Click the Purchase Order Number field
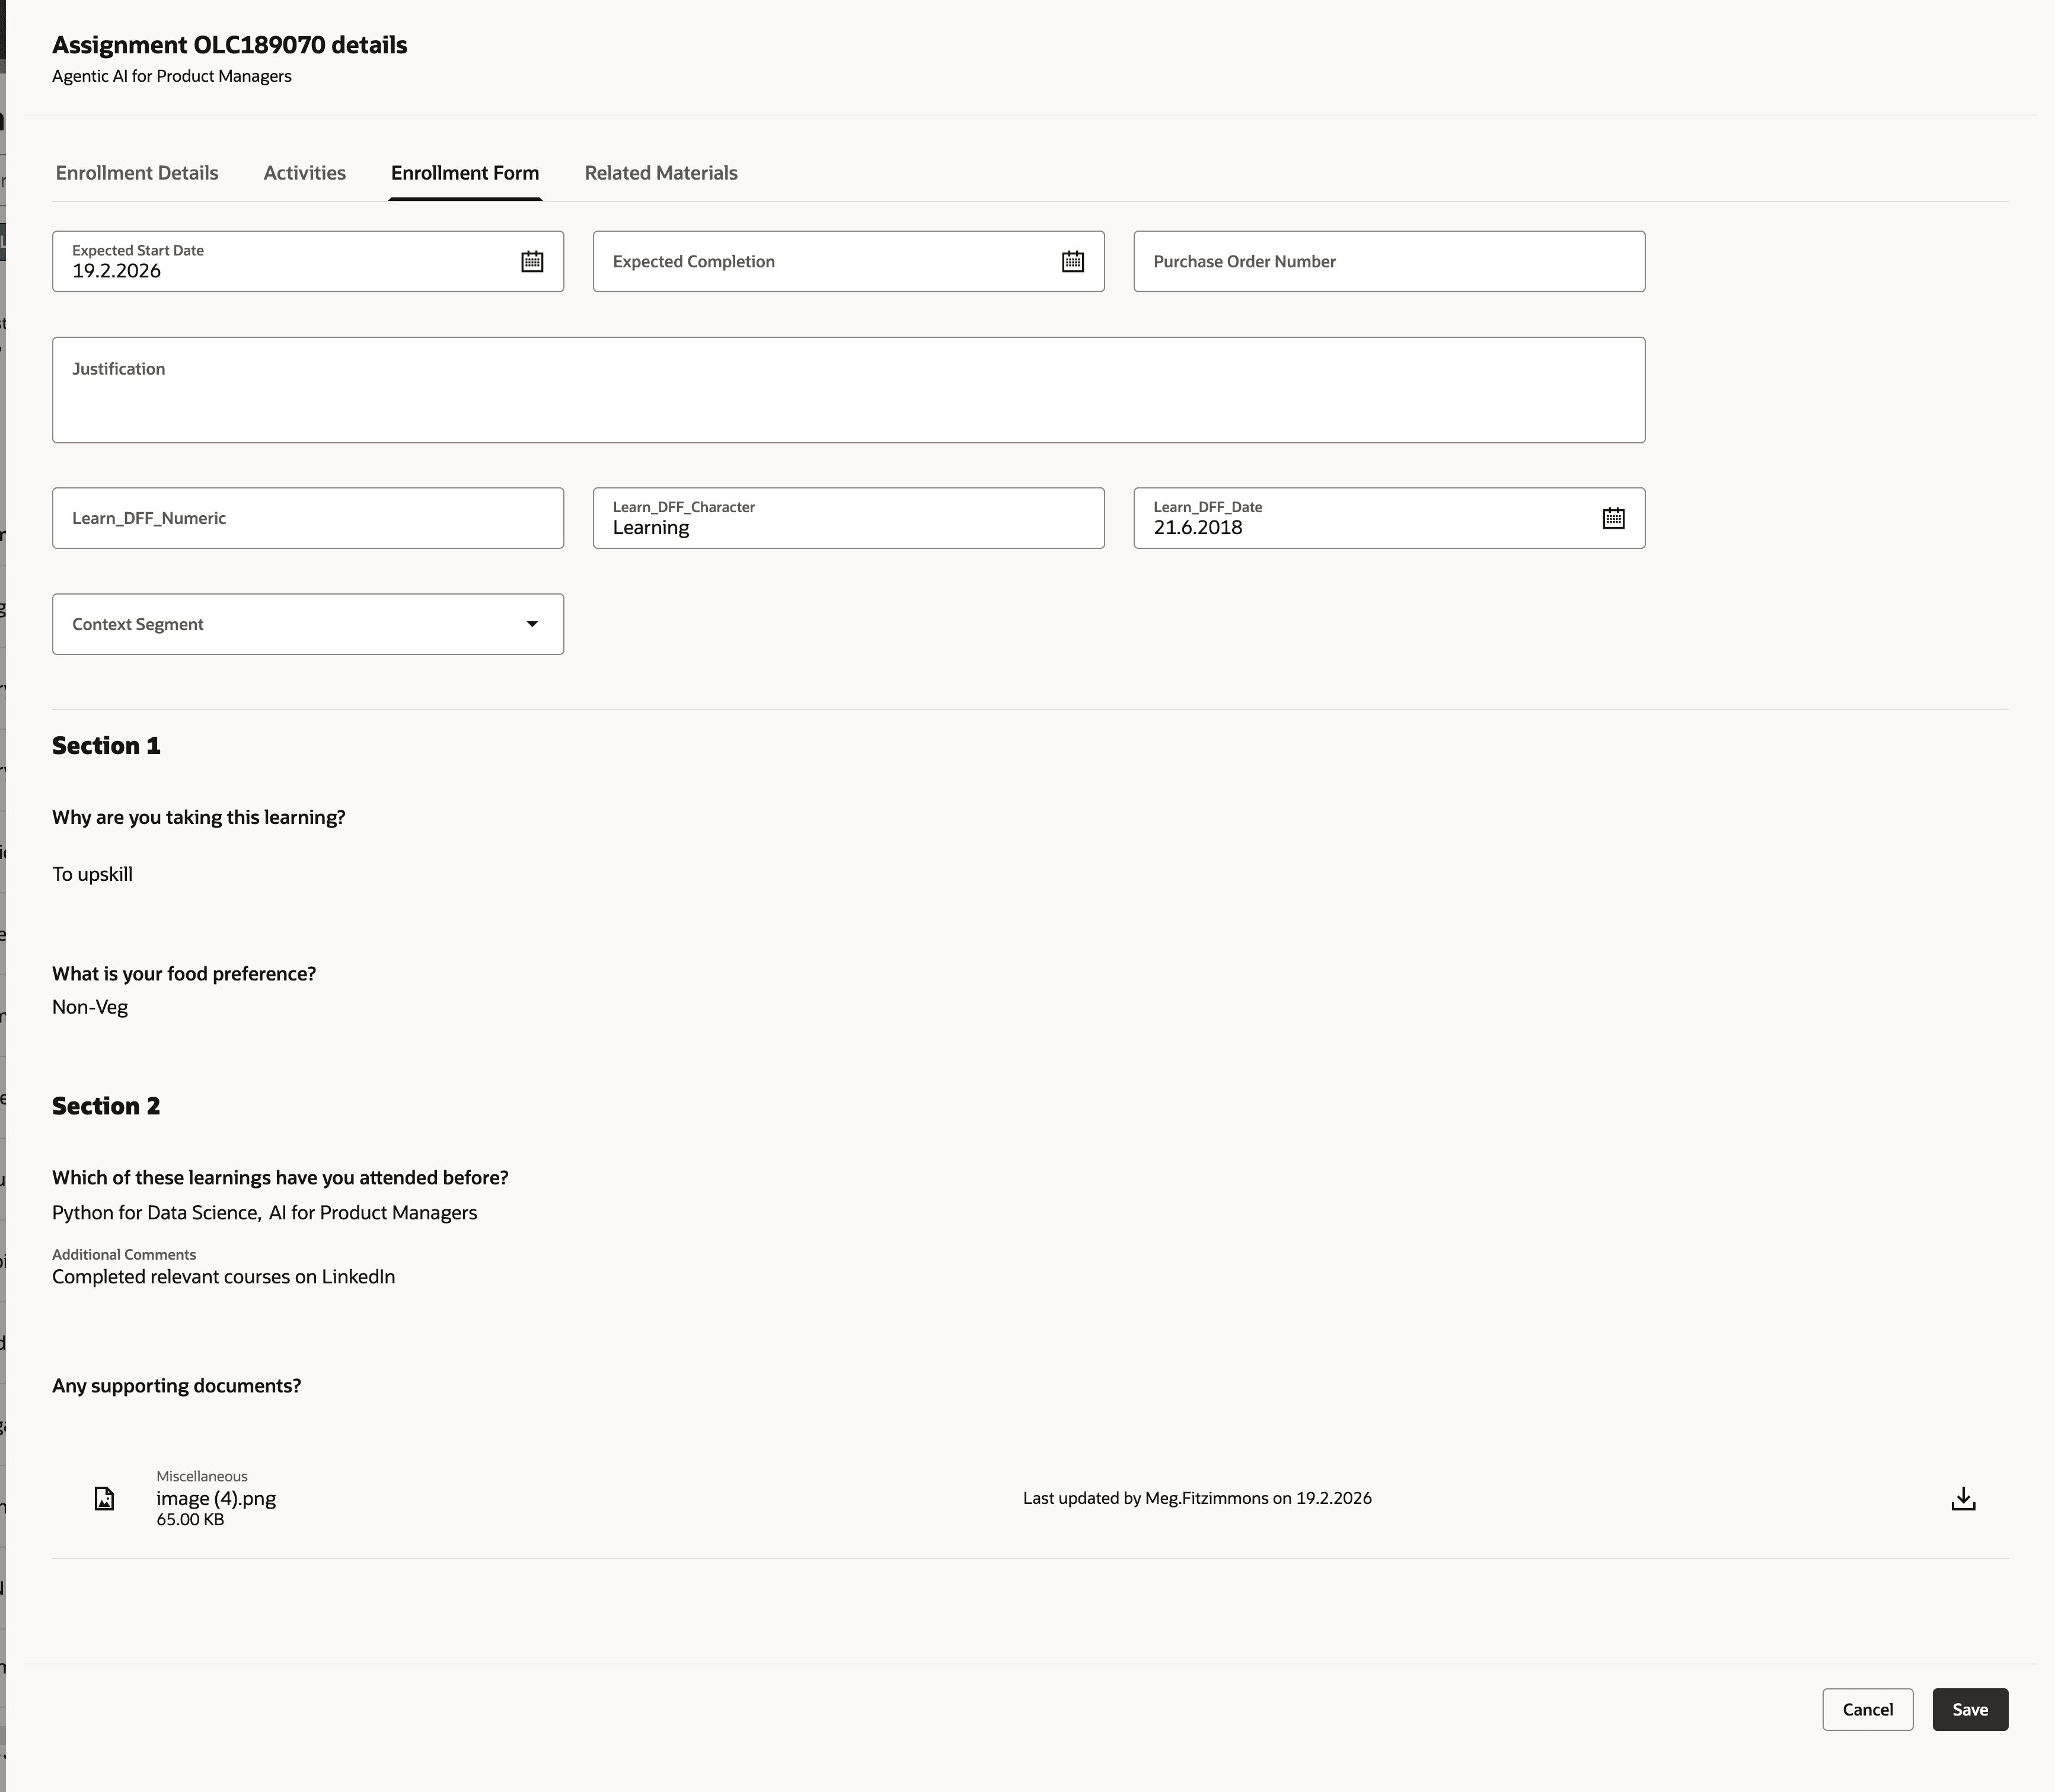 pos(1389,261)
